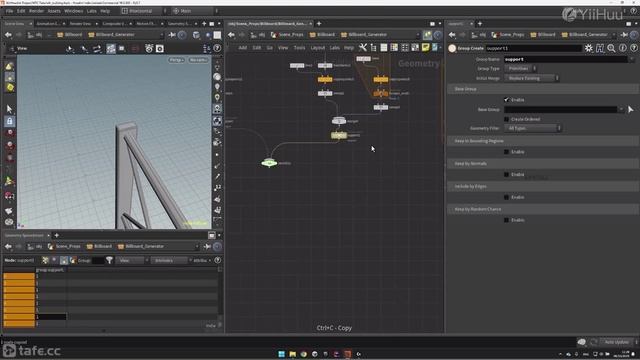The height and width of the screenshot is (360, 640).
Task: Pin the scene view pane
Action: coord(172,35)
